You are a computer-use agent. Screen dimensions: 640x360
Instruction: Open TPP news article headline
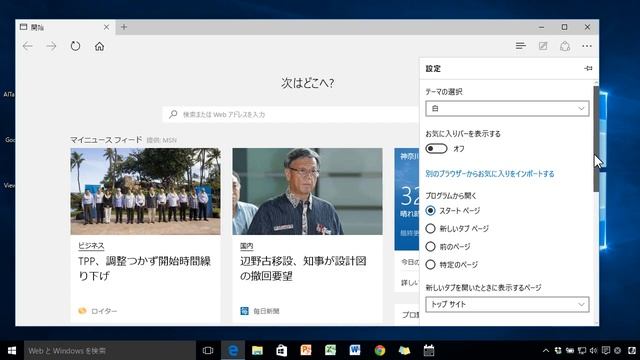tap(144, 269)
